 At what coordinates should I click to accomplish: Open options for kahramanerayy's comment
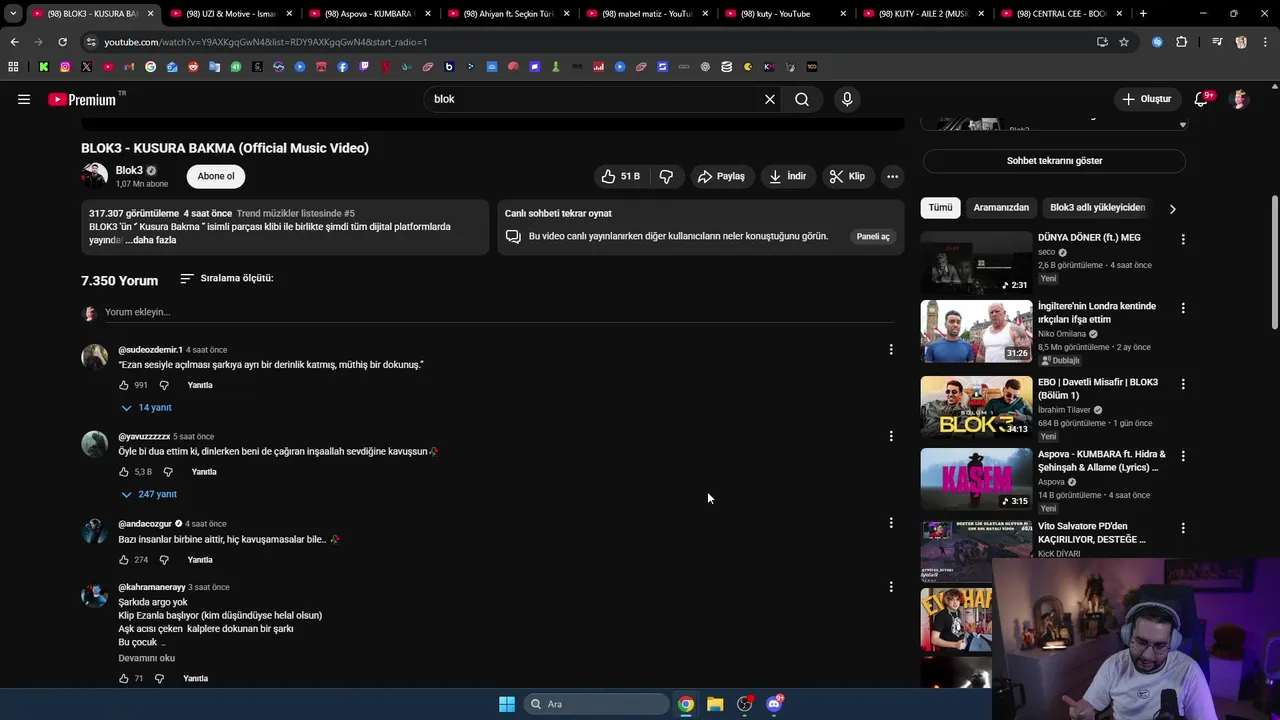click(891, 587)
